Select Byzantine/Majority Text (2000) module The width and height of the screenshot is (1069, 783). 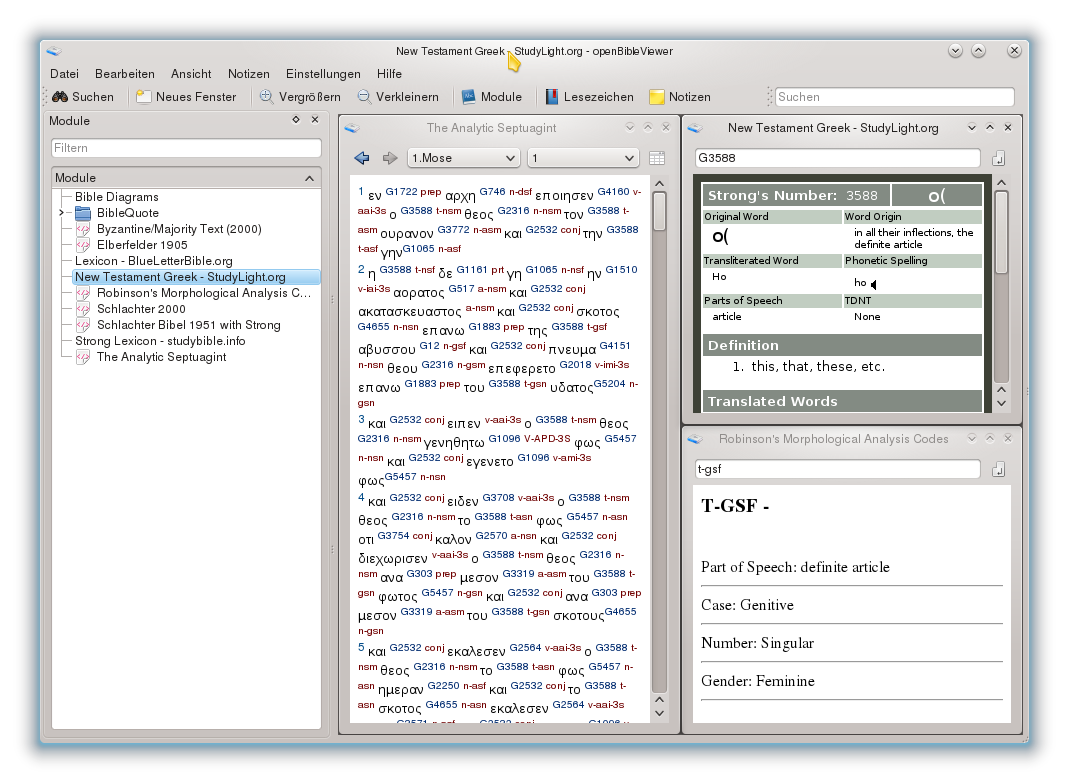point(179,229)
